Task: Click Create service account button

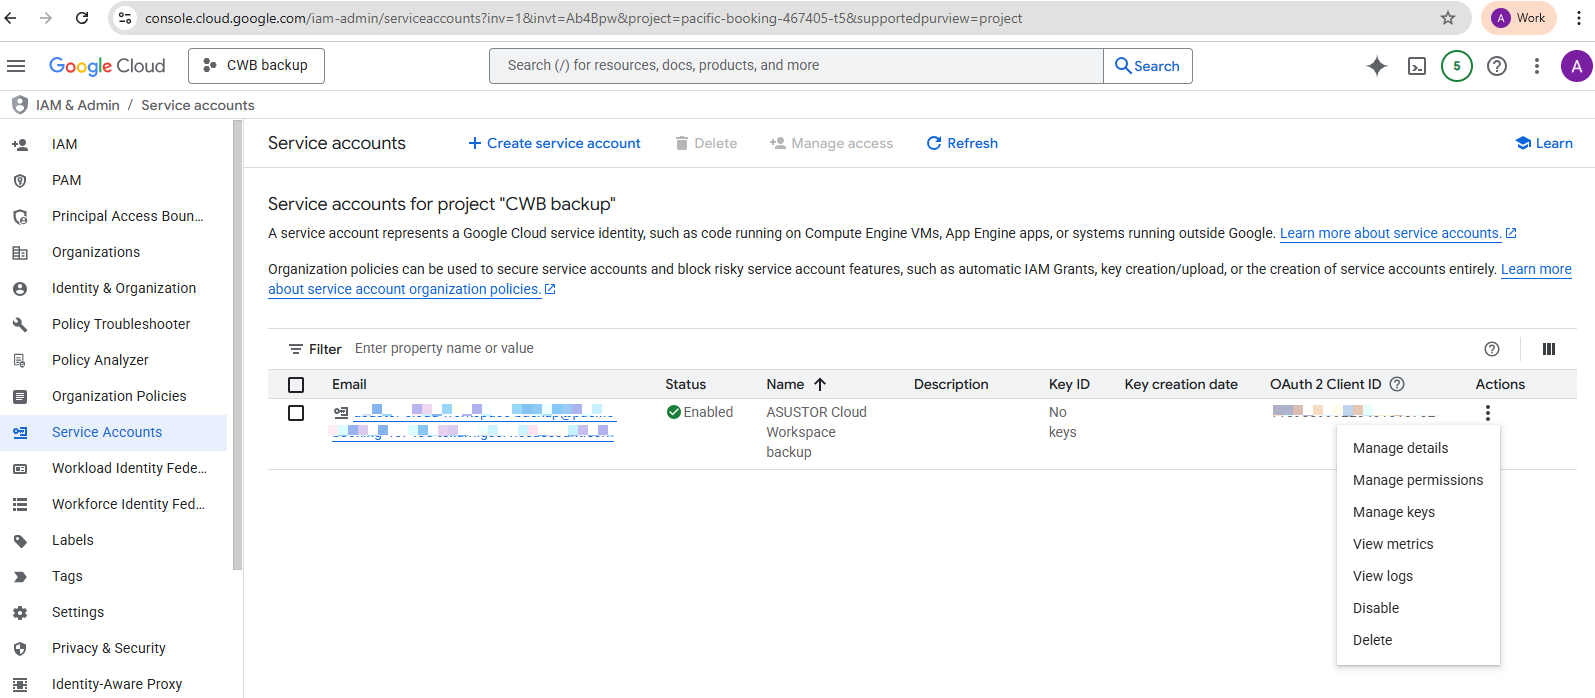Action: (x=554, y=143)
